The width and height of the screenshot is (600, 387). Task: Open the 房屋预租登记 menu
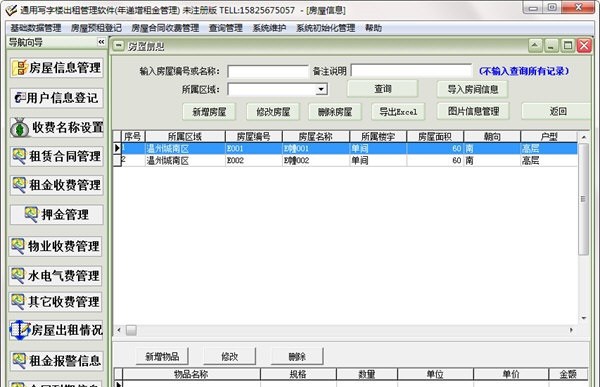click(x=96, y=28)
